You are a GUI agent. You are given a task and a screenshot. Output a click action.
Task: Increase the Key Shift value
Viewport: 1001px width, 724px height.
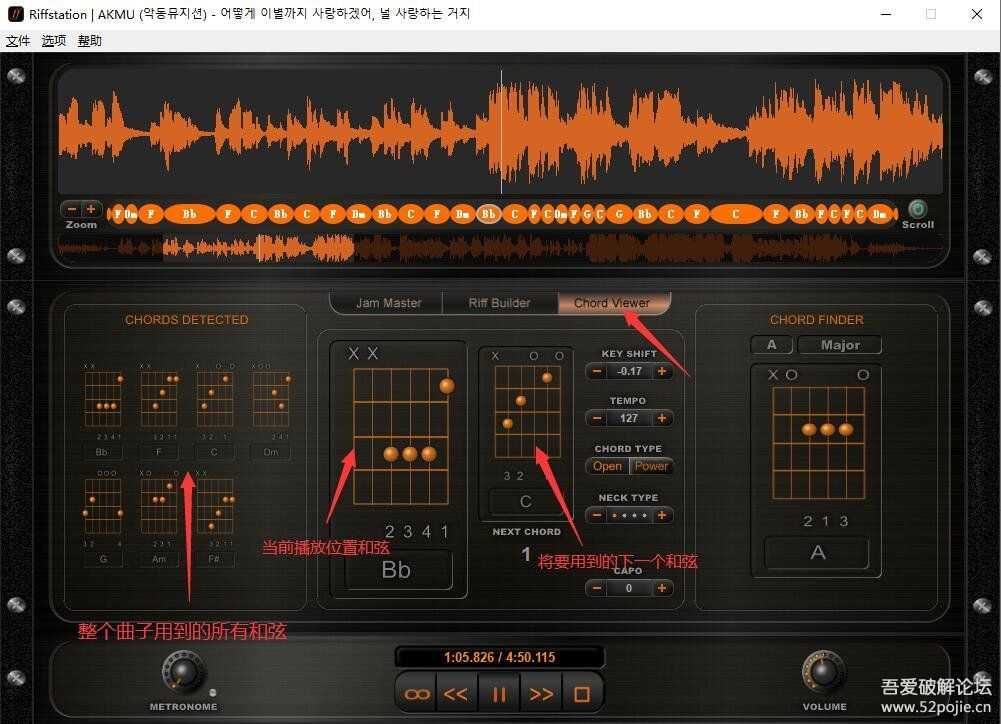pyautogui.click(x=662, y=370)
